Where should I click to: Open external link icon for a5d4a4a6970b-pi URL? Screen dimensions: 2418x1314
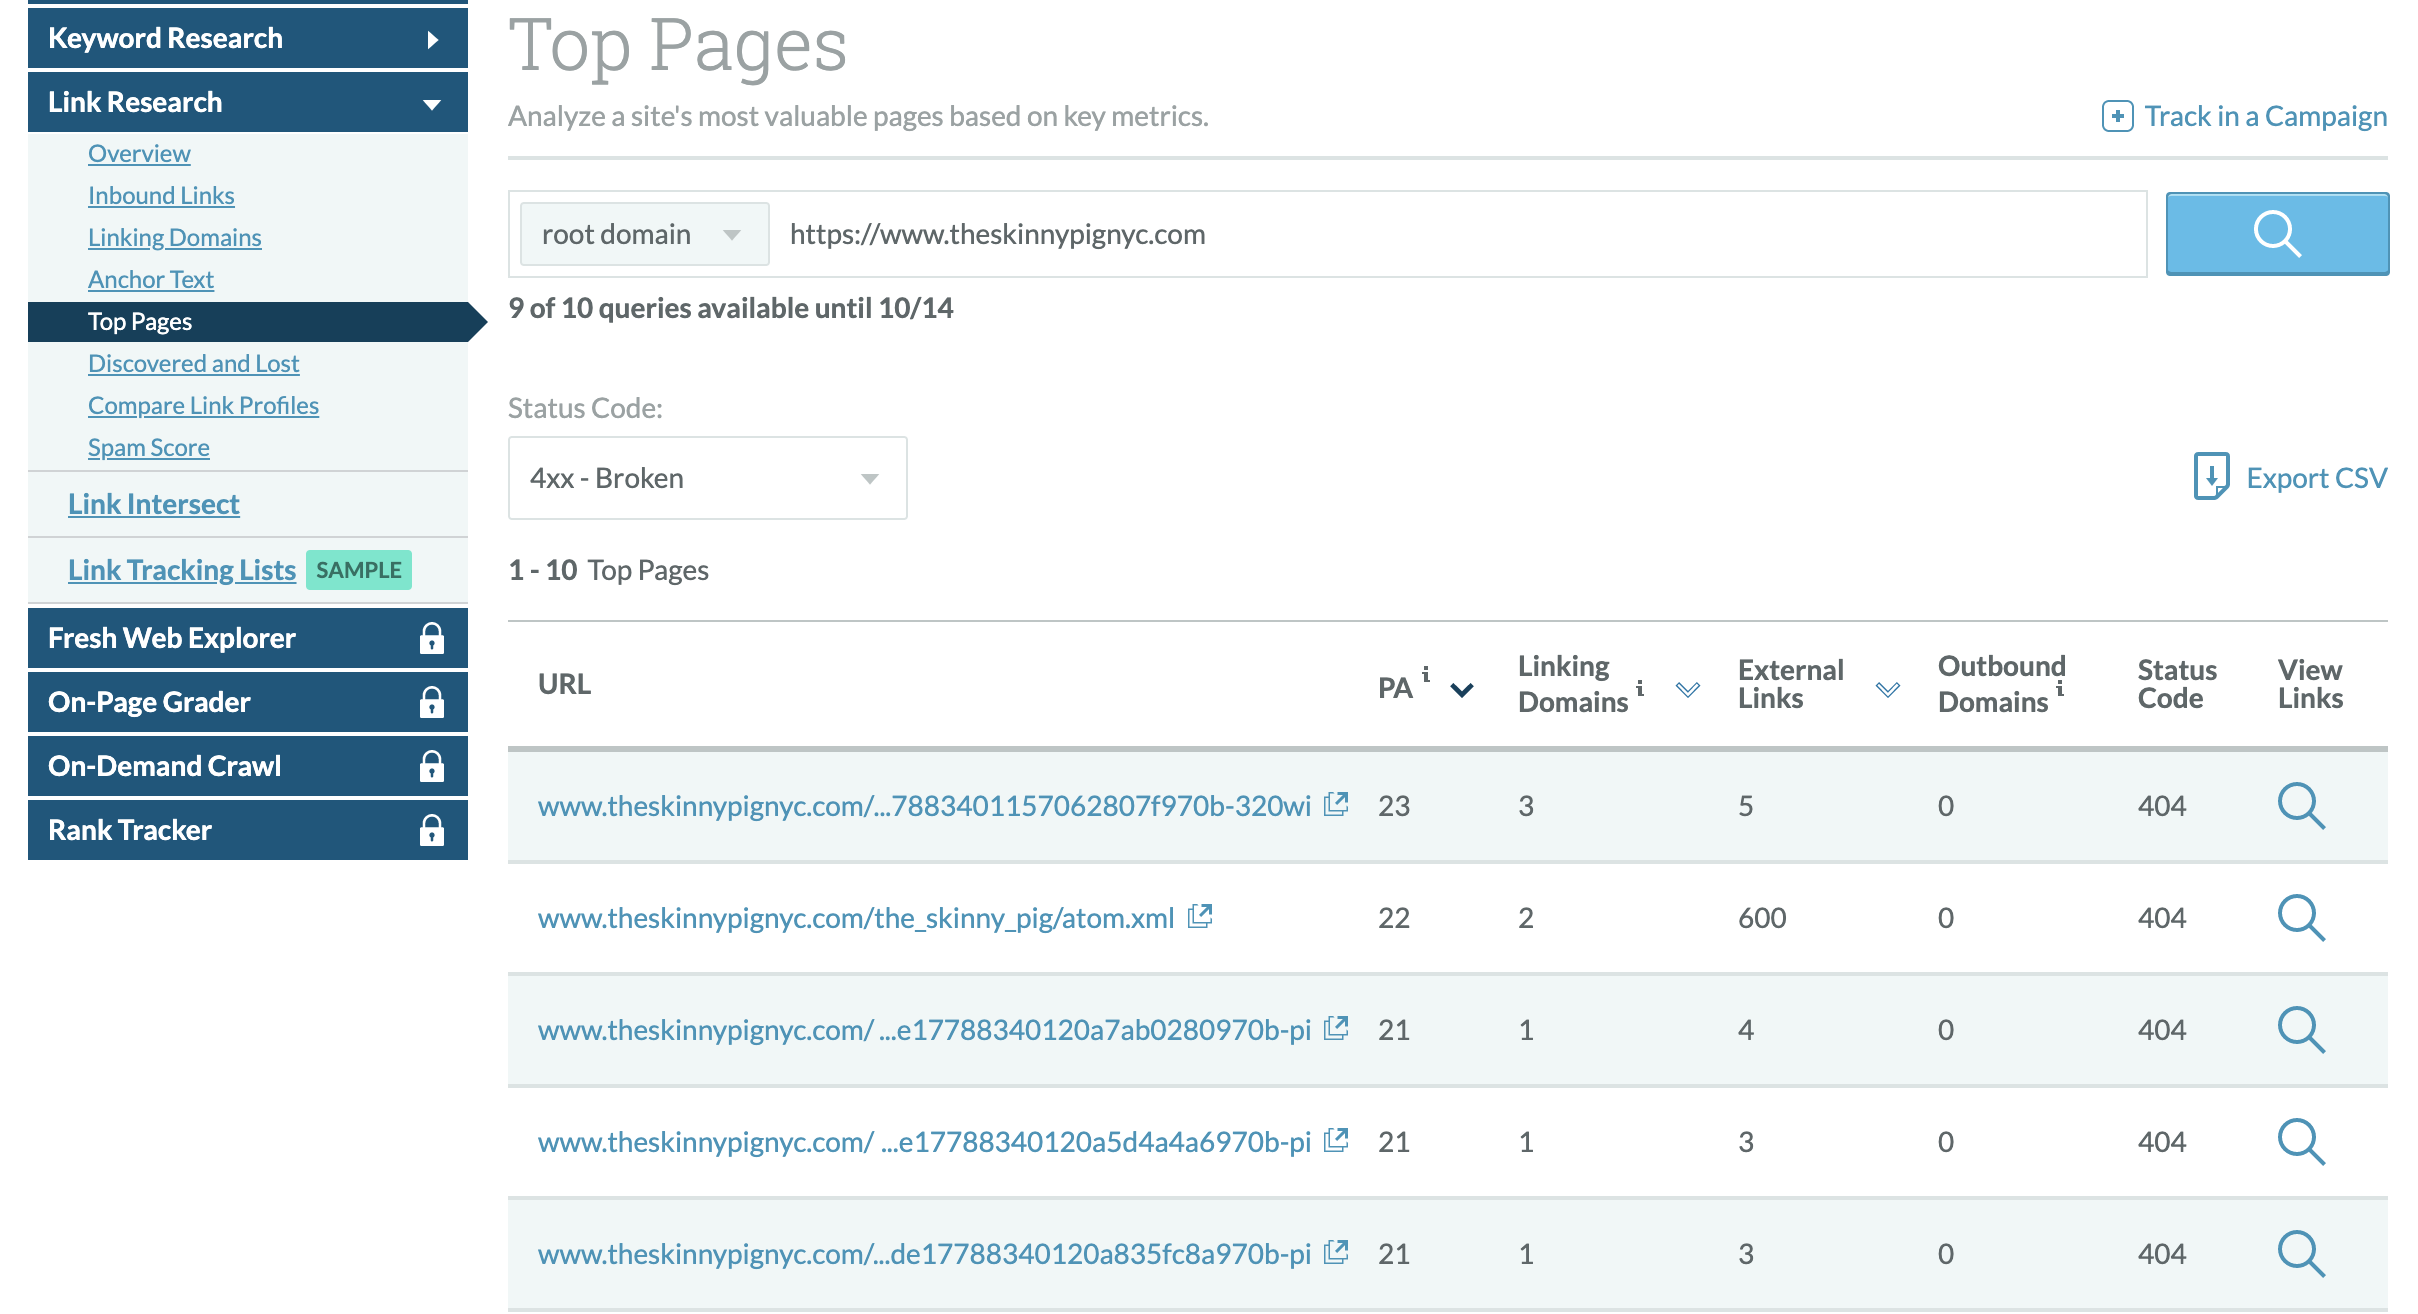coord(1336,1140)
